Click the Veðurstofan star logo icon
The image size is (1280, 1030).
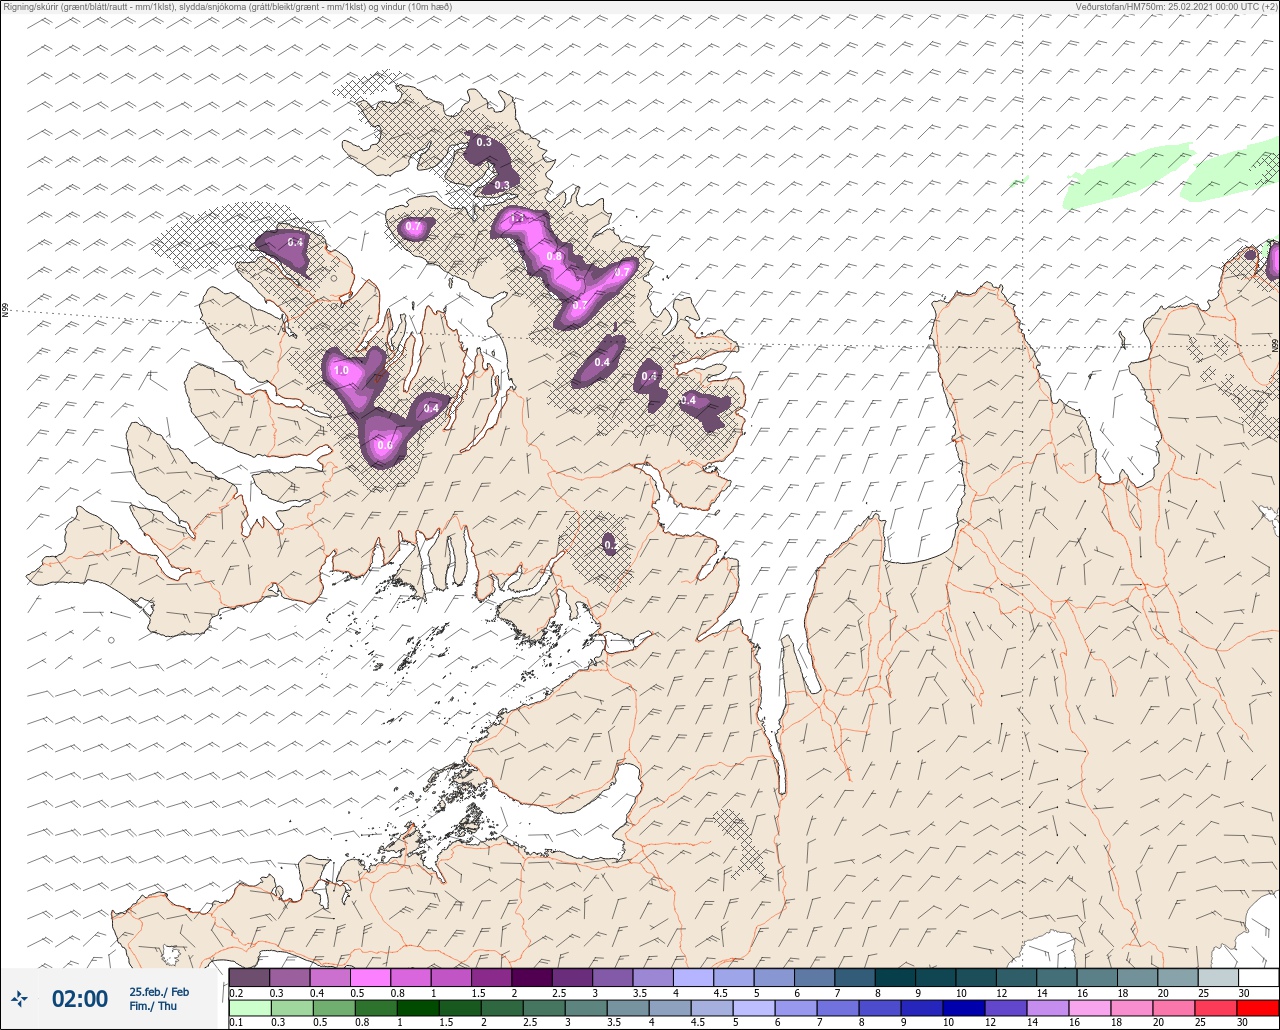pos(20,998)
